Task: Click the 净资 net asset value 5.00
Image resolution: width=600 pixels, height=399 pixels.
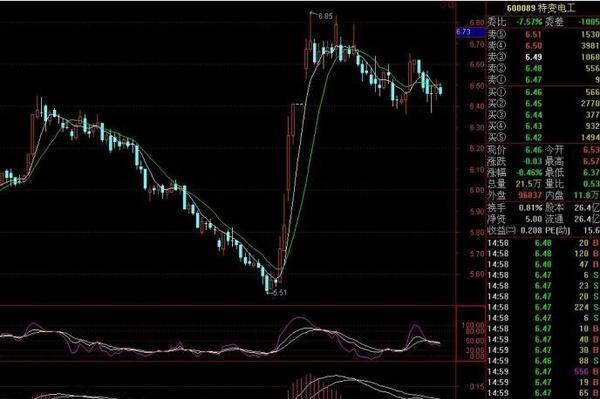Action: coord(533,219)
